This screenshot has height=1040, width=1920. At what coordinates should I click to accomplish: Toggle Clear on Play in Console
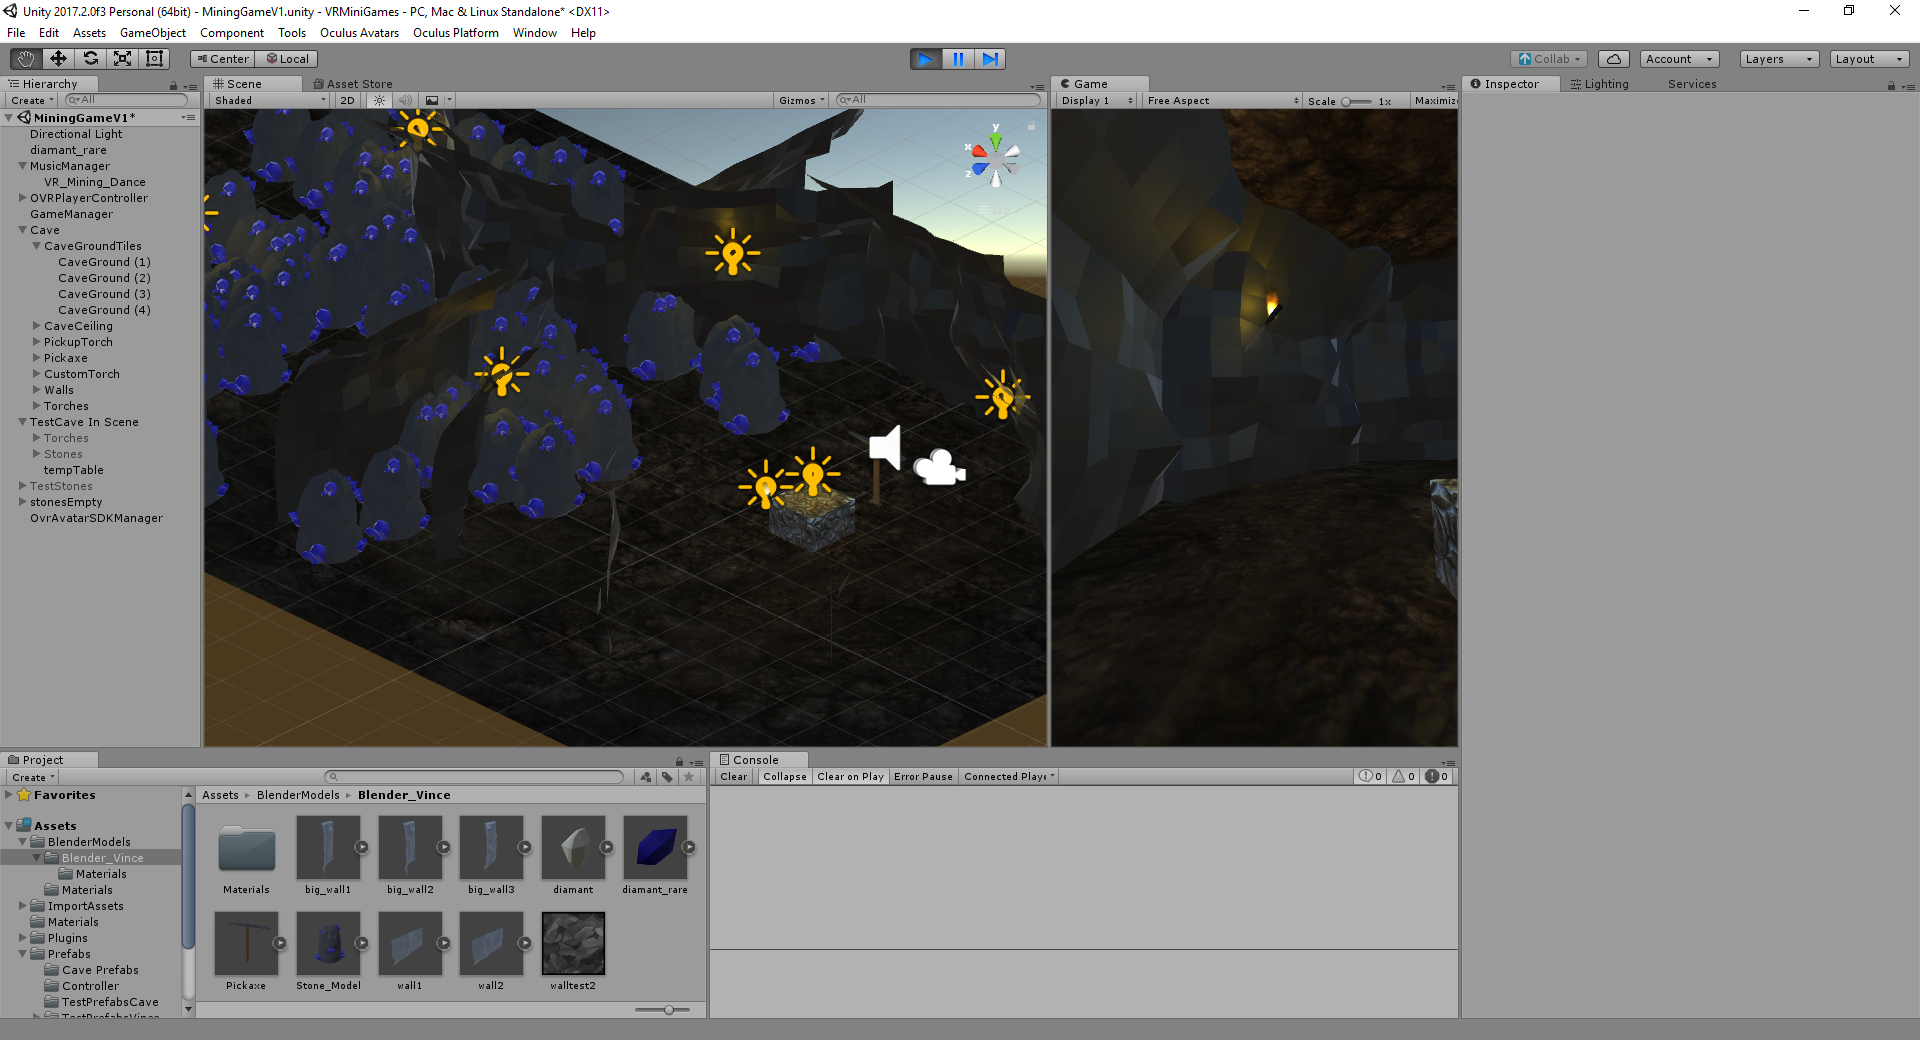850,776
